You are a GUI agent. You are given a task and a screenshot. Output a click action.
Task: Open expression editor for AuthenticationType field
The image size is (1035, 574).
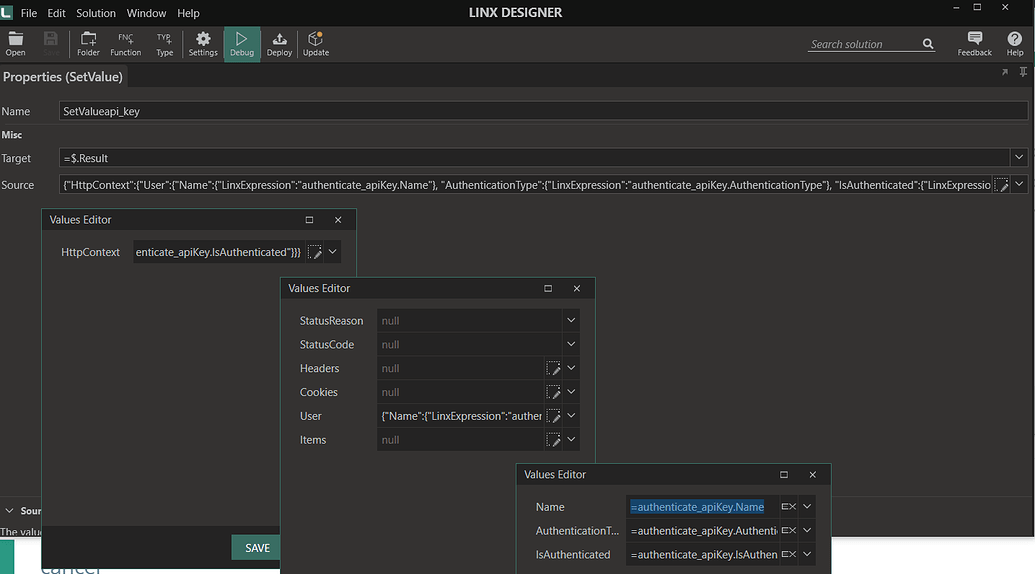788,530
